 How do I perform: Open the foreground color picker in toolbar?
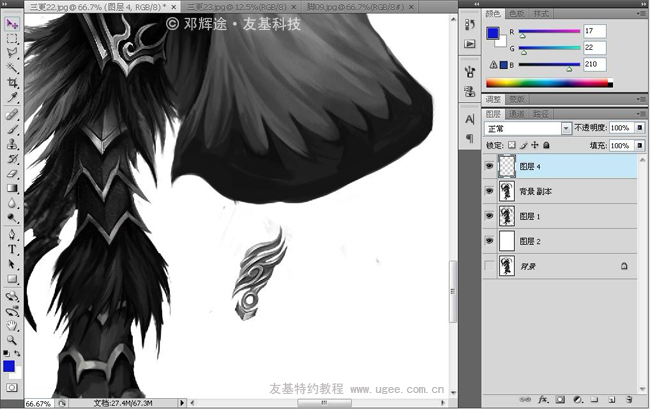[9, 366]
